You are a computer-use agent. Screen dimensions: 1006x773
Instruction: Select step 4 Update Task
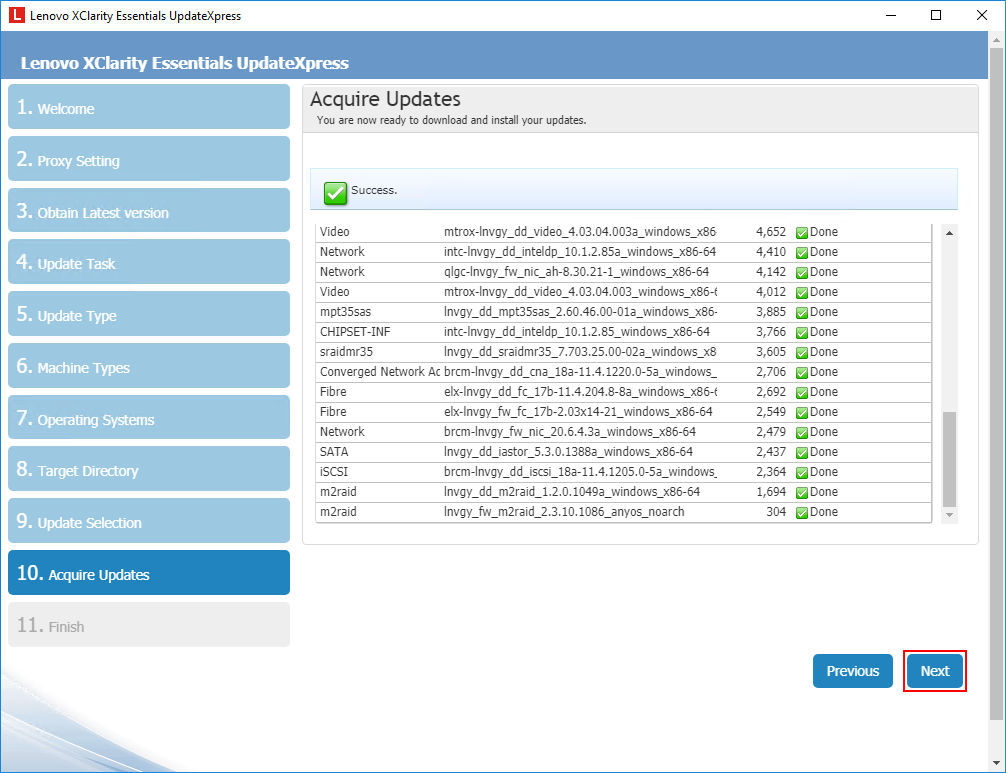click(149, 262)
